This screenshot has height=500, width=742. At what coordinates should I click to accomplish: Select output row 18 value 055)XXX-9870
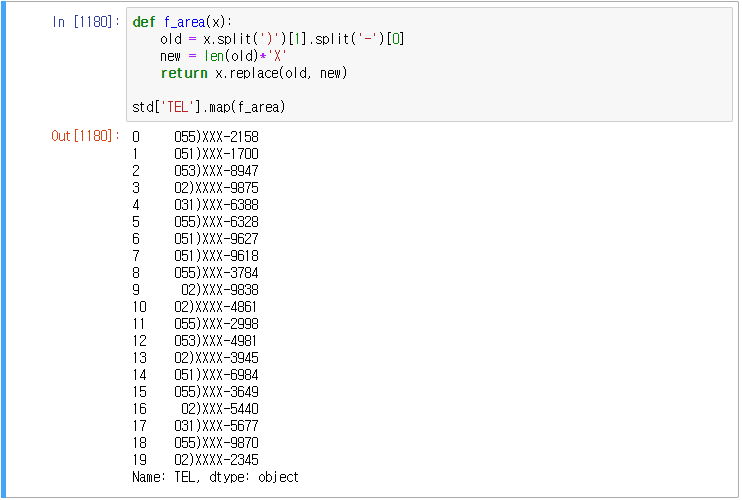coord(216,443)
